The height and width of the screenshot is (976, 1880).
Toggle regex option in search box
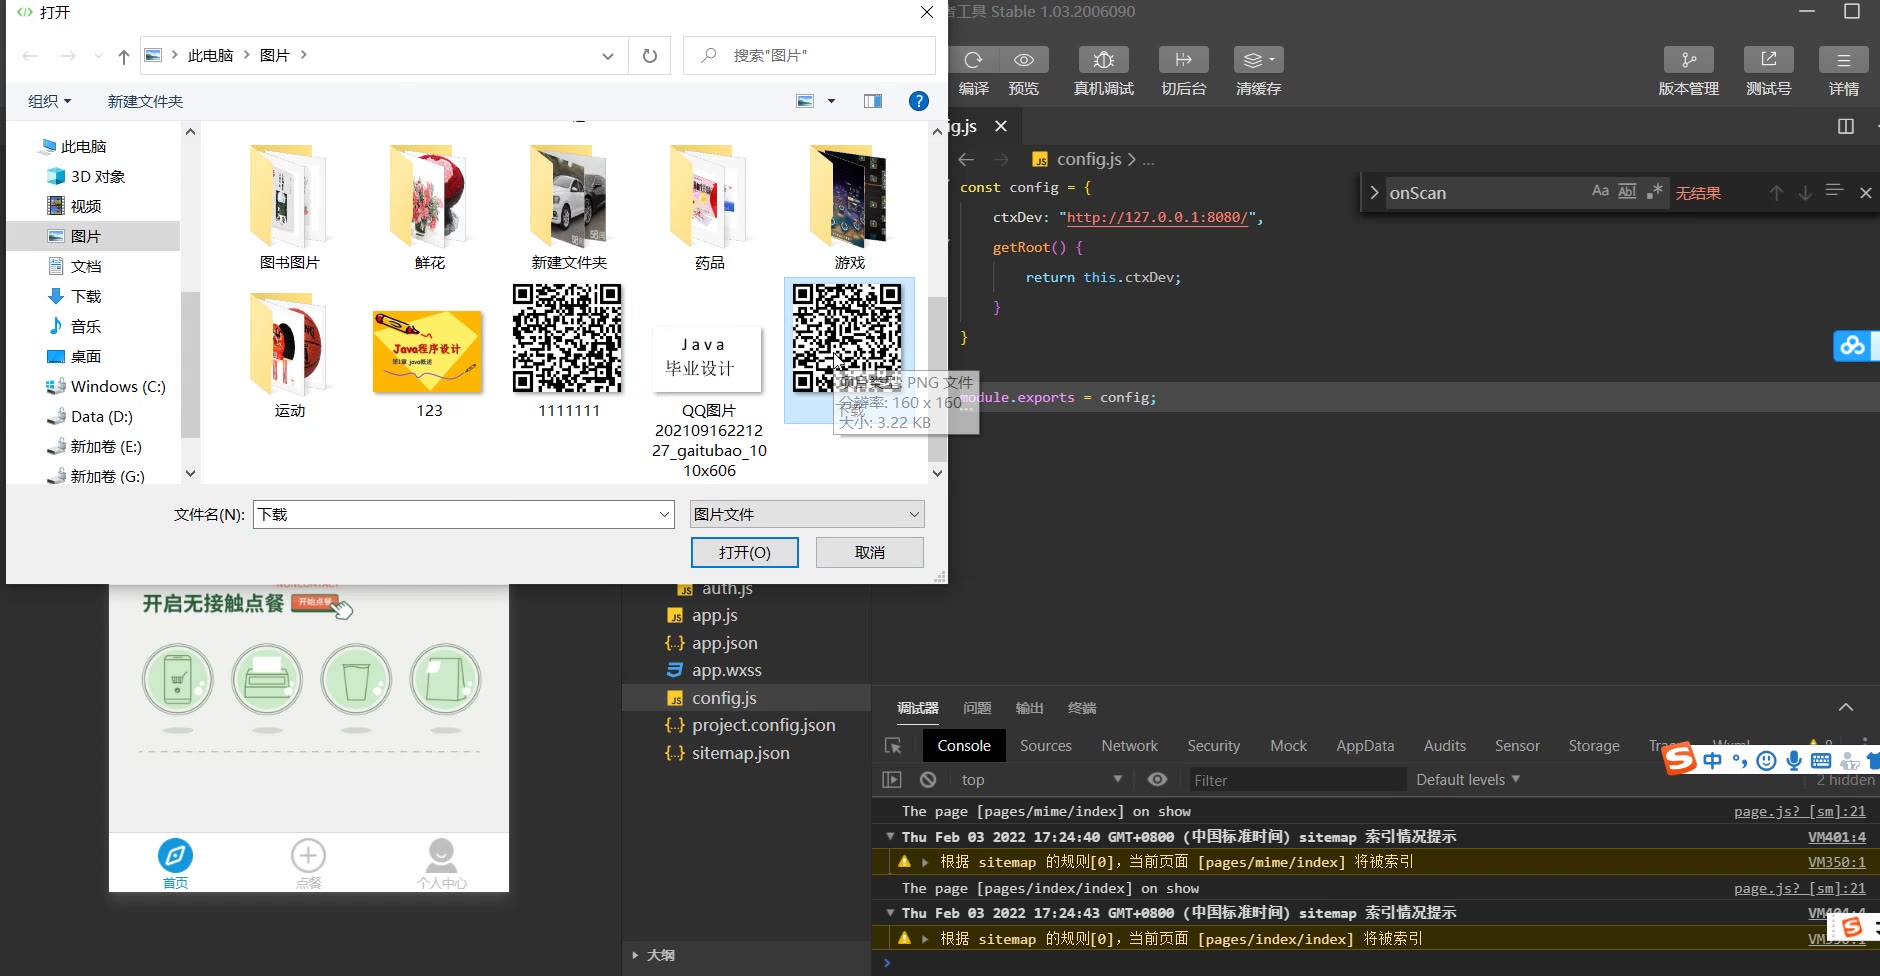coord(1655,192)
